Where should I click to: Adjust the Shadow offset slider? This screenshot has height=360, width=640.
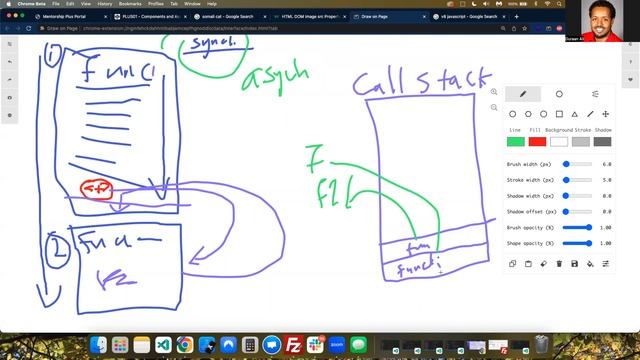click(x=577, y=212)
